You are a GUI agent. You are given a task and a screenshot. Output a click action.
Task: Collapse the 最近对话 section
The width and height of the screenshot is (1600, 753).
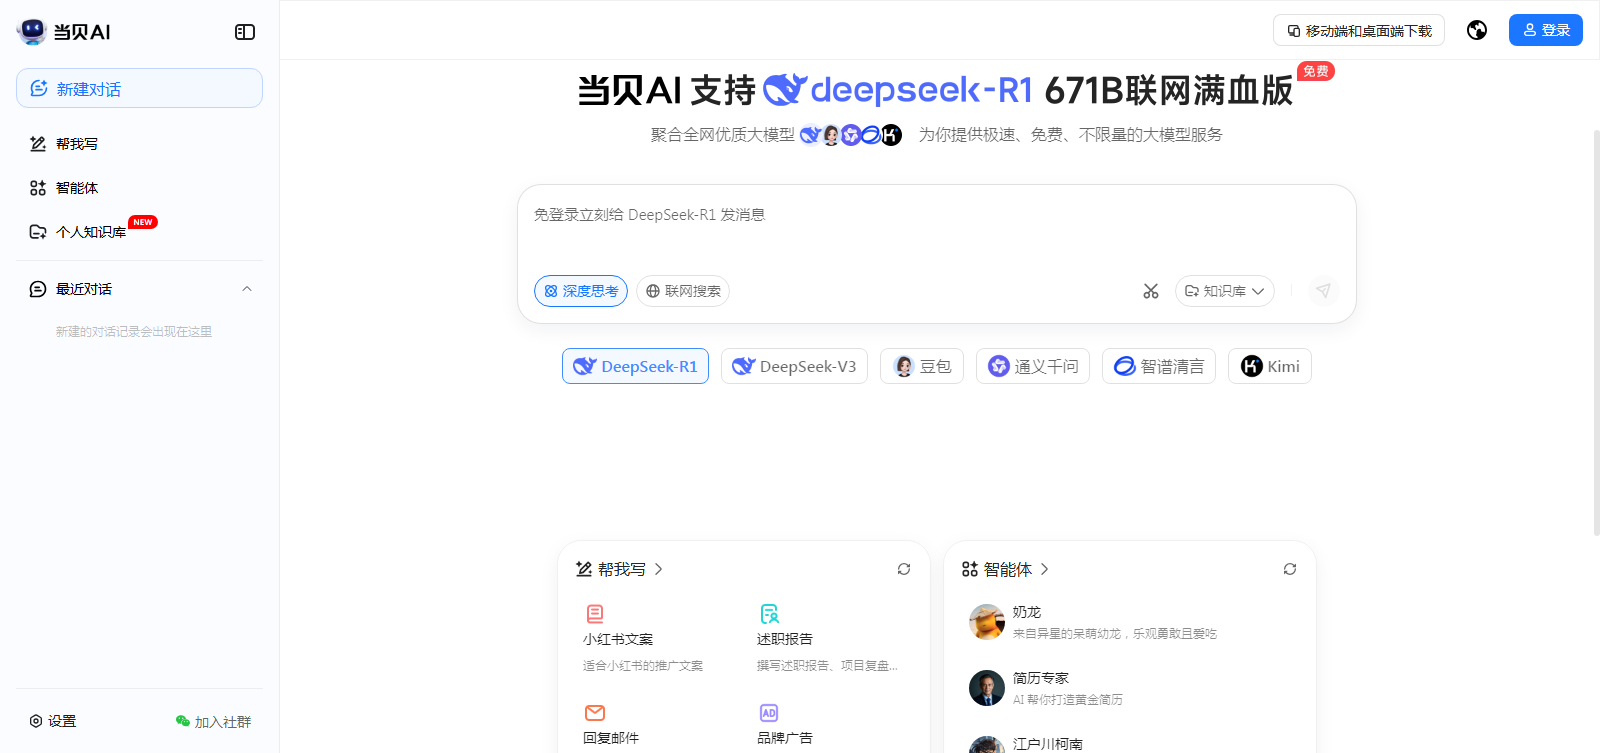coord(247,289)
